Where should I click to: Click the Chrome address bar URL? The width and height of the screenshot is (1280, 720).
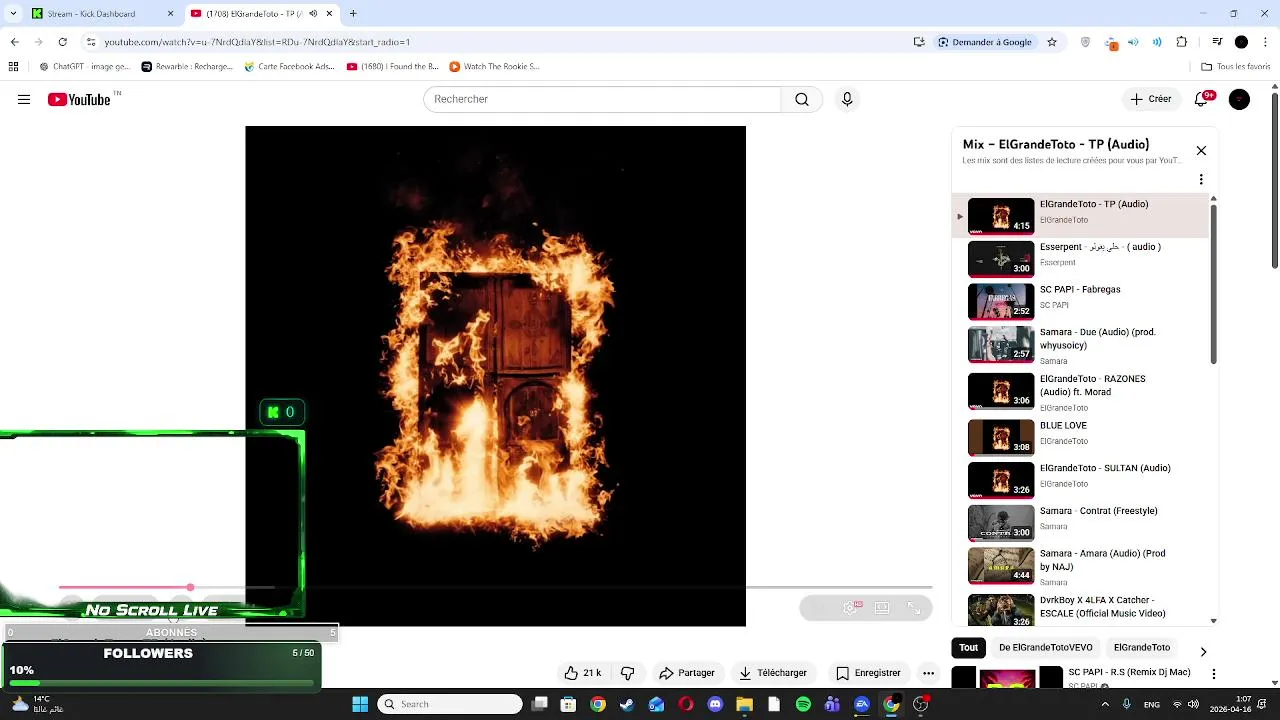pos(257,42)
